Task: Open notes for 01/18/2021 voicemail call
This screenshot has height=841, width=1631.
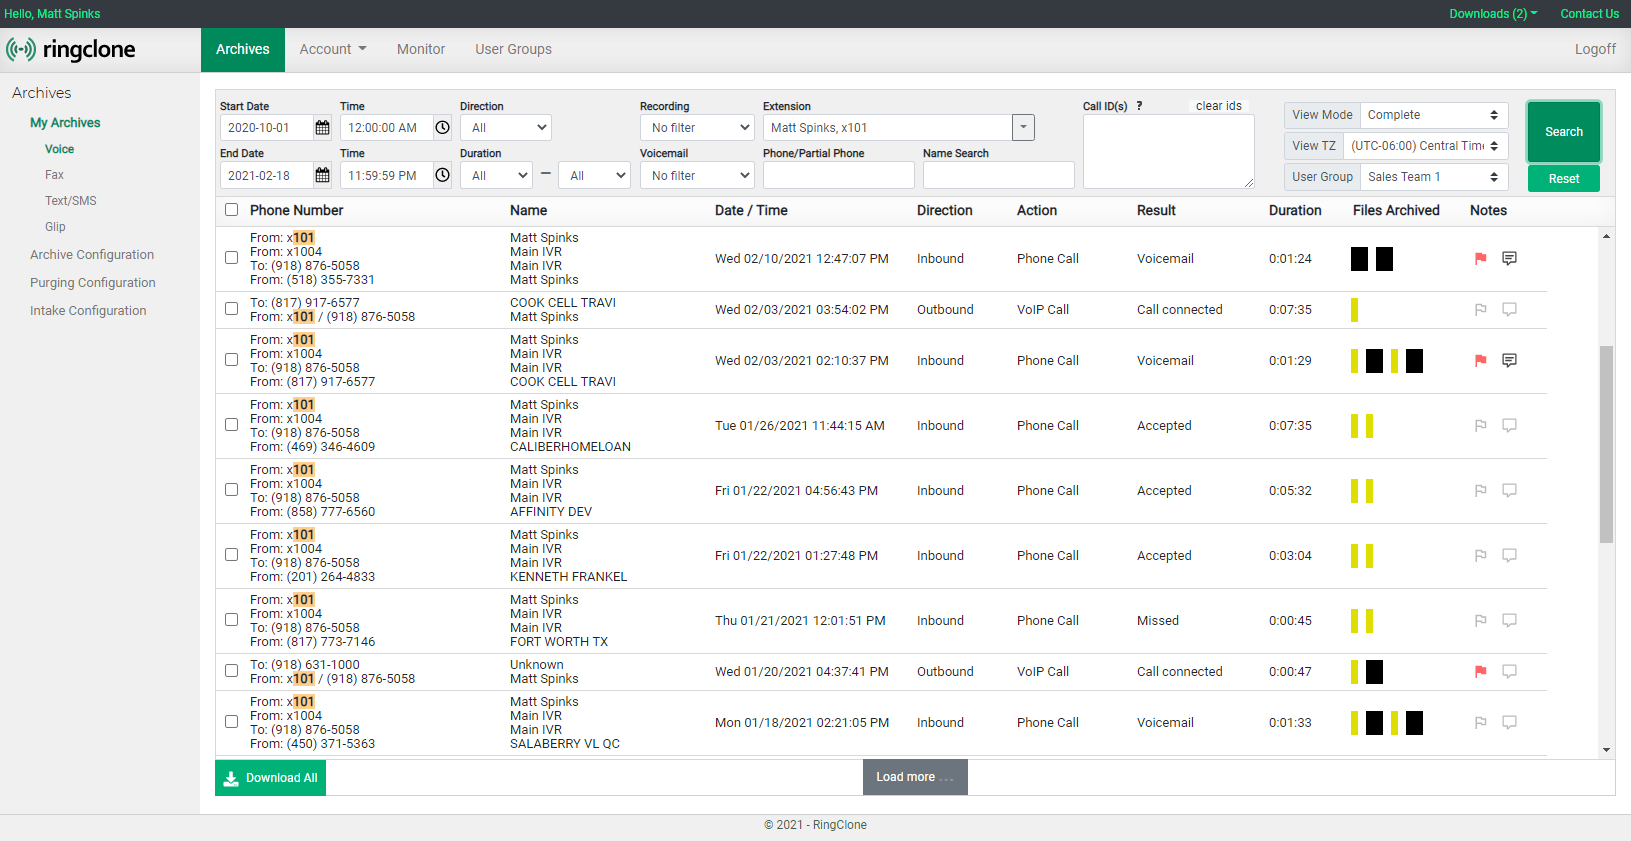Action: 1510,723
